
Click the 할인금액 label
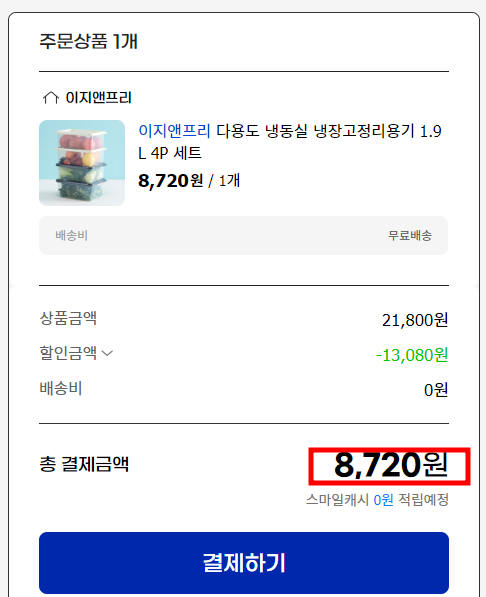pos(68,353)
